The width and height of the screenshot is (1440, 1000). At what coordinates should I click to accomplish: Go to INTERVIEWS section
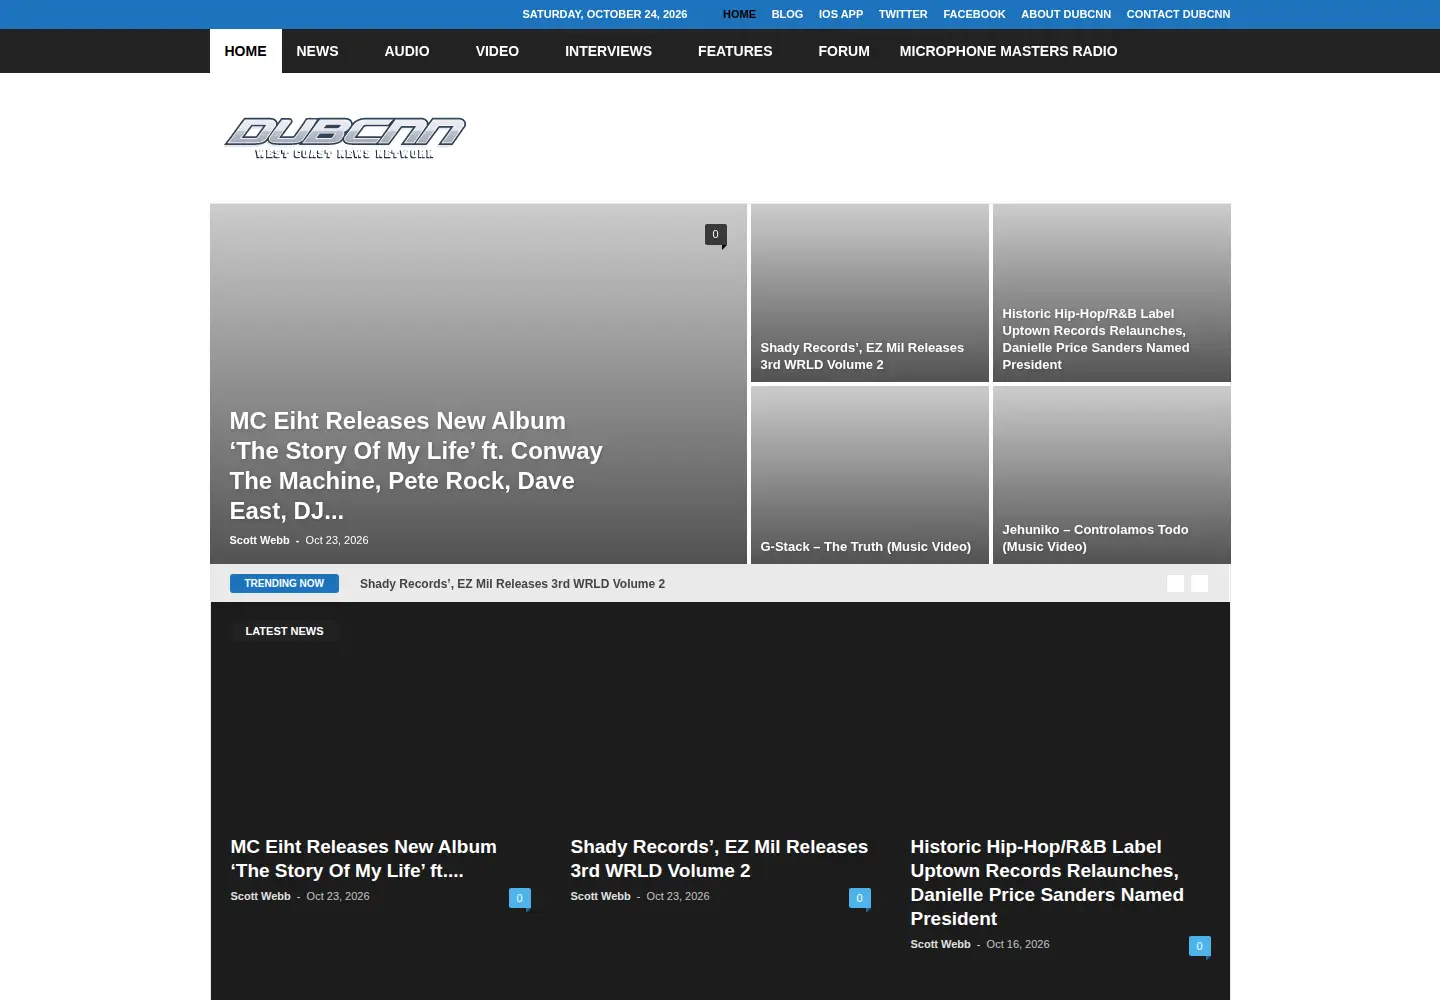click(x=608, y=51)
